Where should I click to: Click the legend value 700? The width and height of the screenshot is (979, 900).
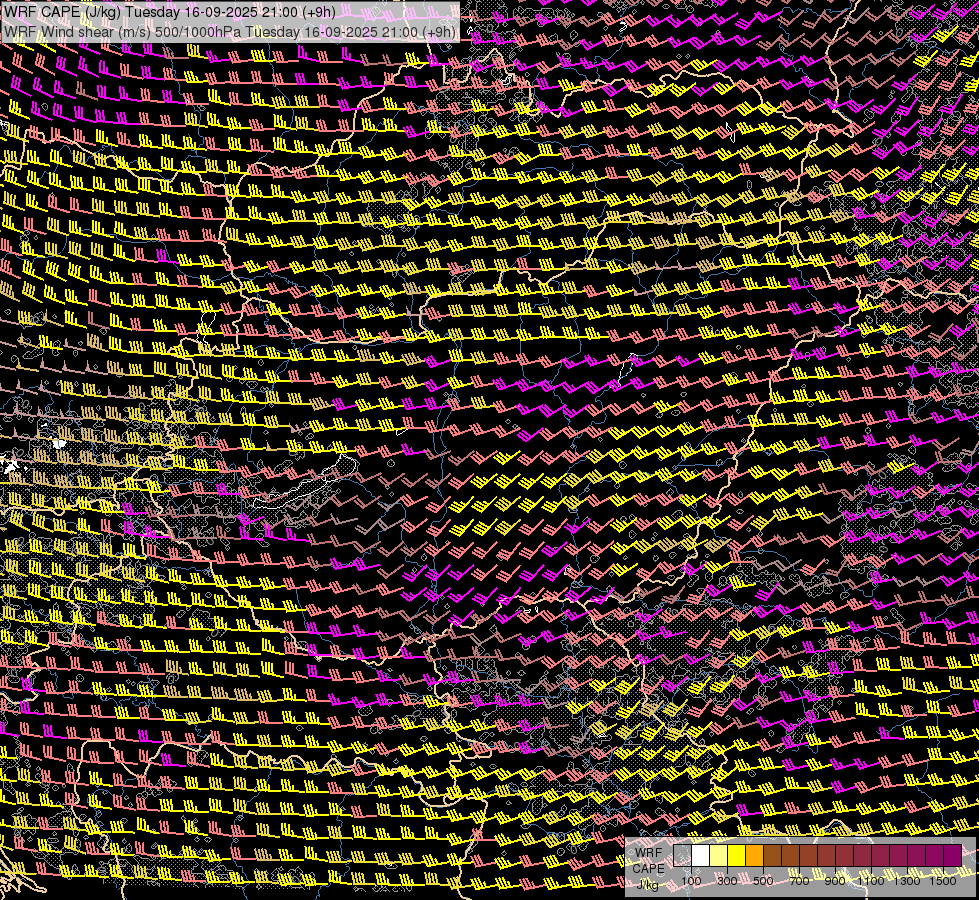click(x=799, y=881)
